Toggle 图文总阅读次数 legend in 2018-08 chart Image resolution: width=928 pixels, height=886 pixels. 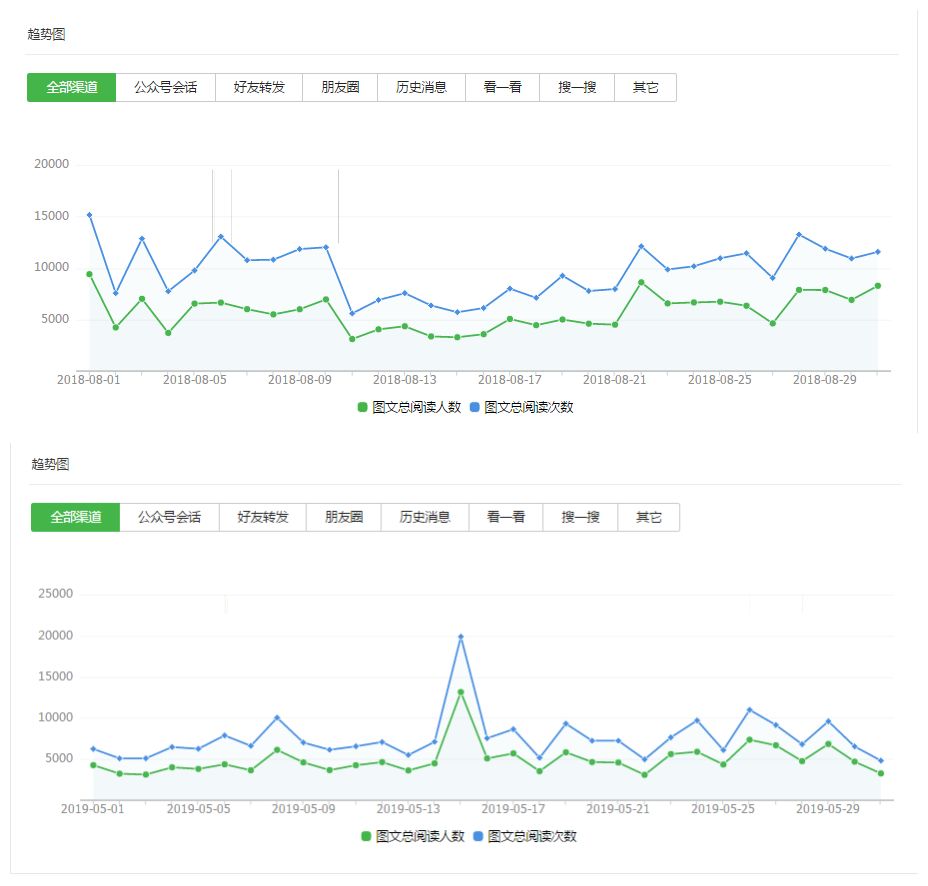pos(521,407)
